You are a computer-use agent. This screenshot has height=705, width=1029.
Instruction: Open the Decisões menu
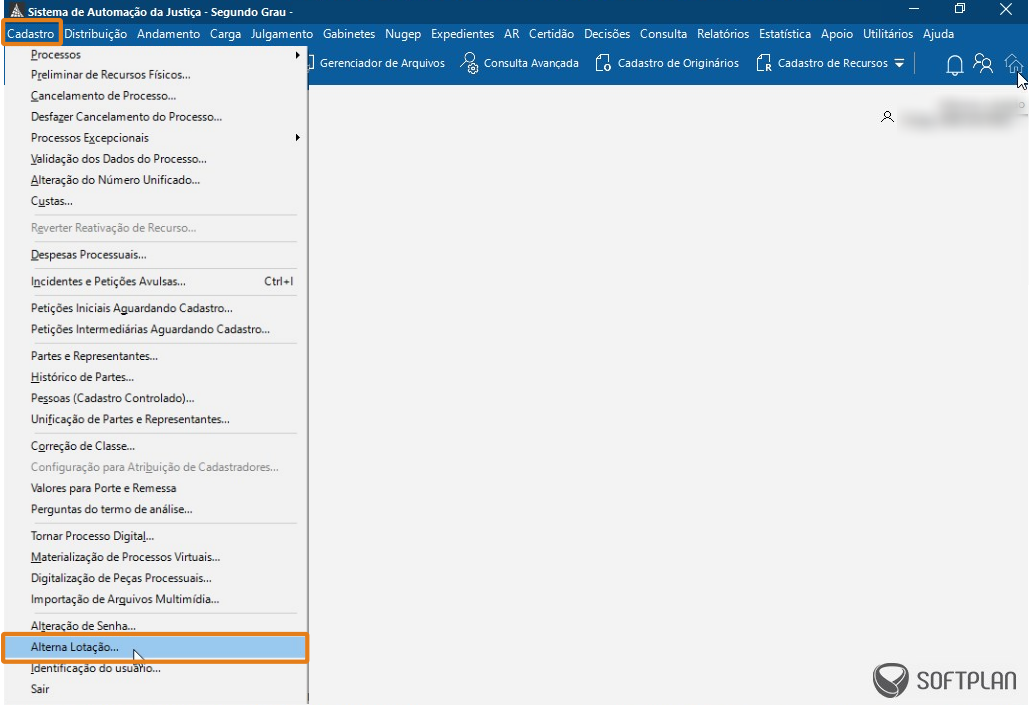pos(607,33)
